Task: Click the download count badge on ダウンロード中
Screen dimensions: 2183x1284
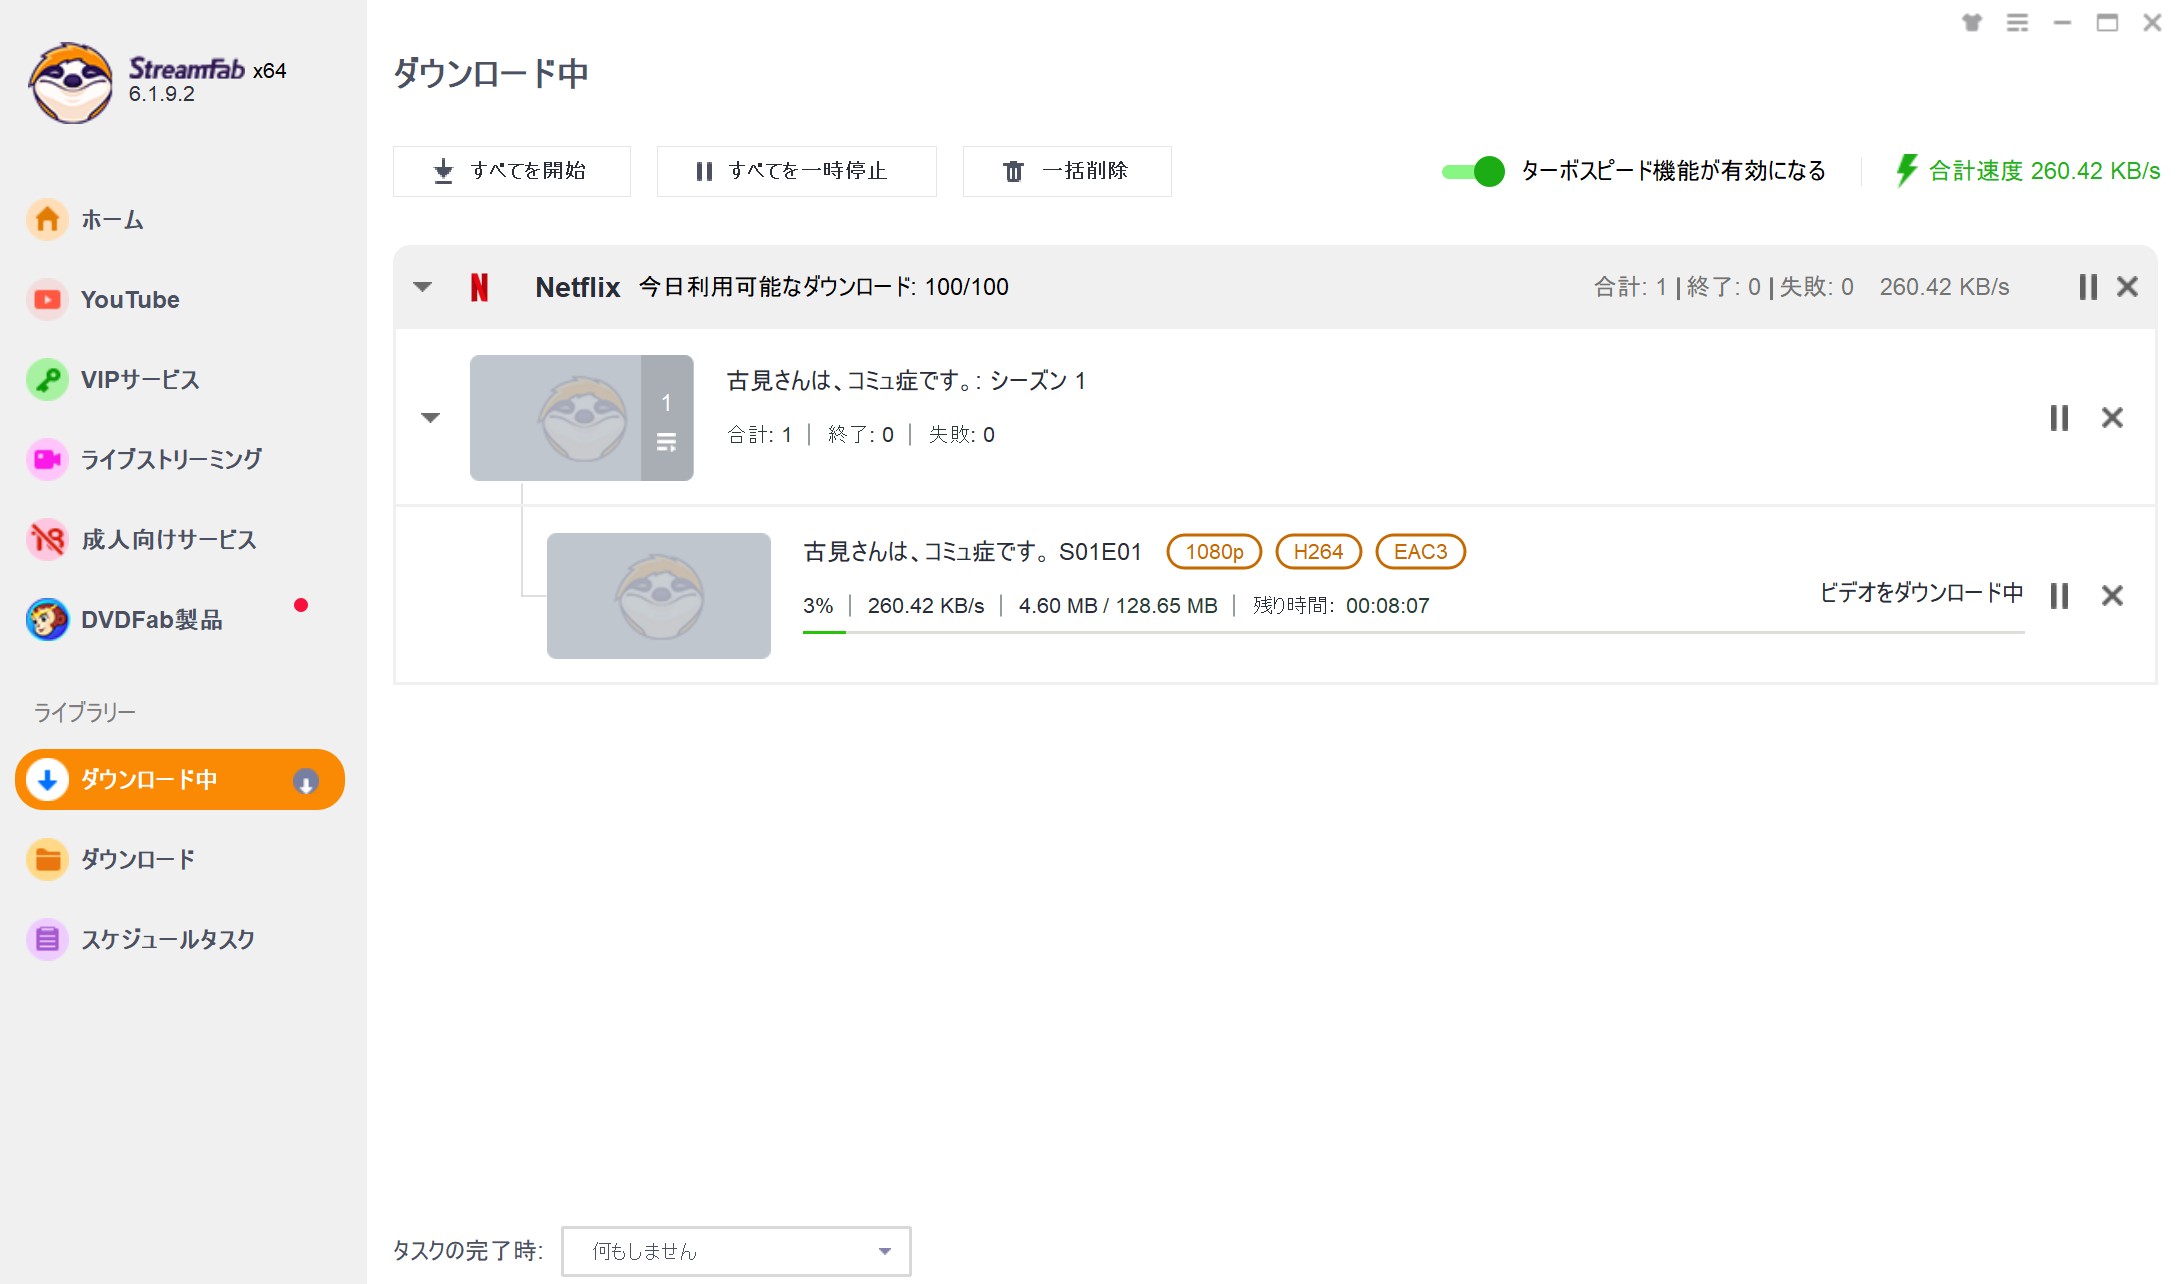Action: tap(306, 781)
